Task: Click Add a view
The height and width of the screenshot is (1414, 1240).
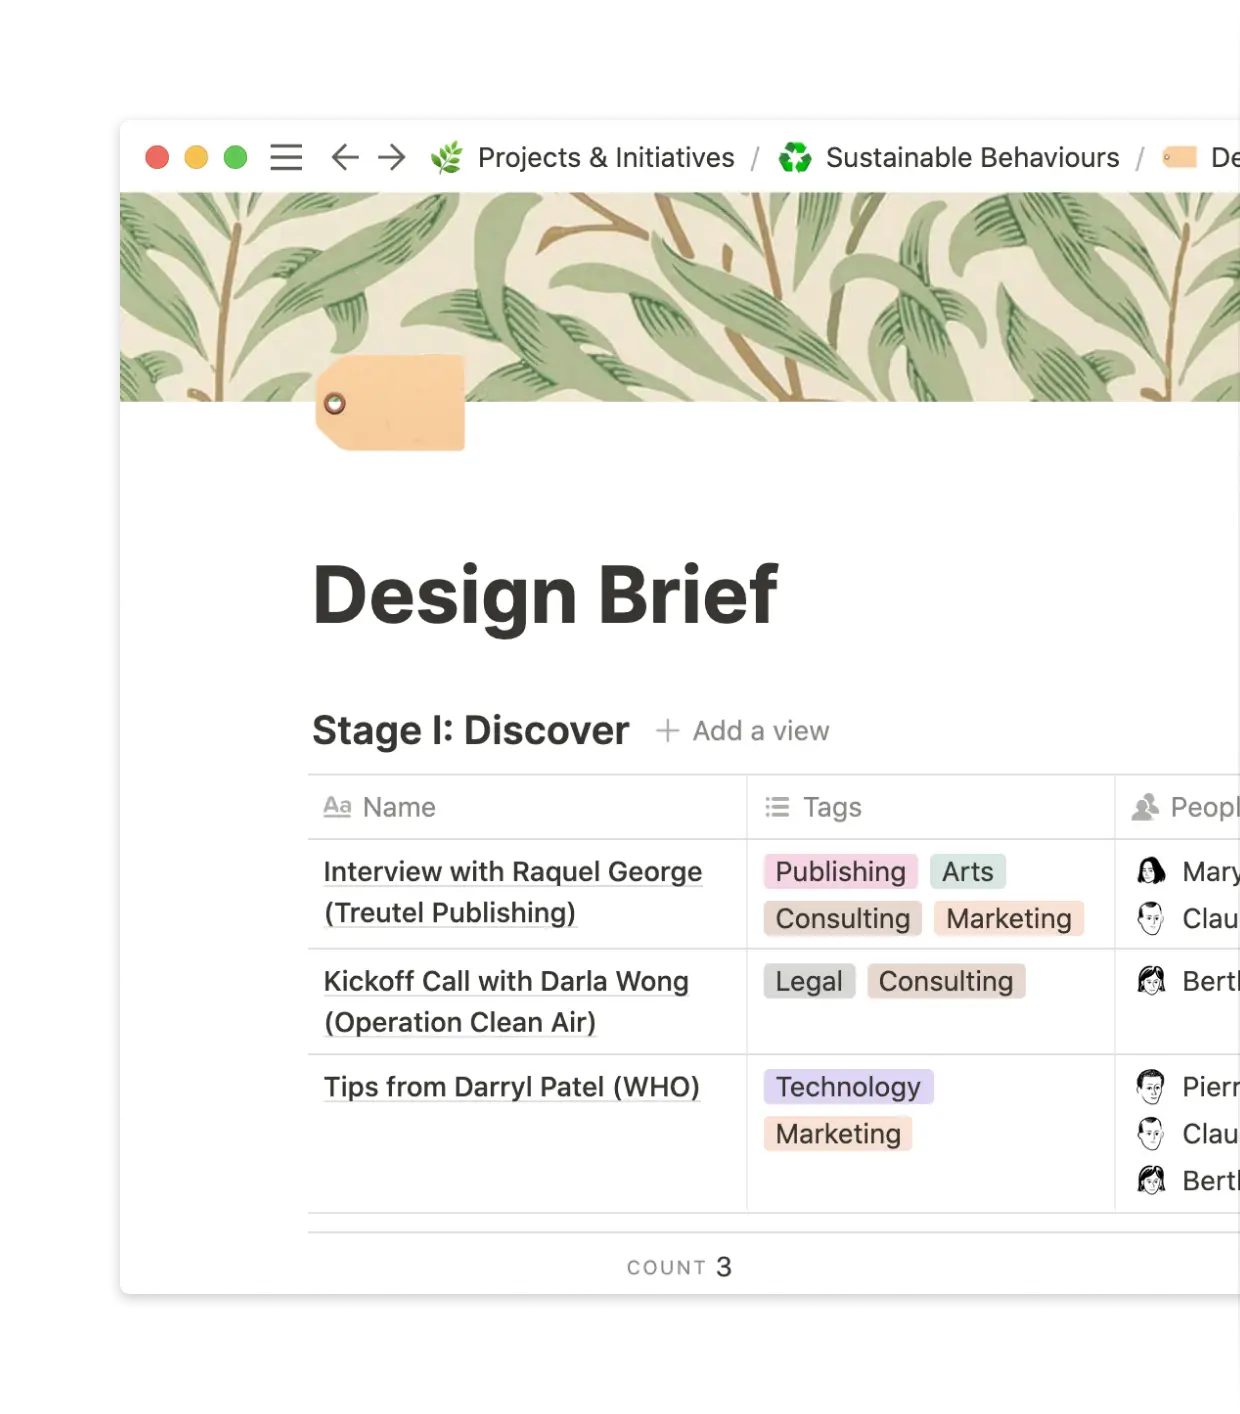Action: pos(743,730)
